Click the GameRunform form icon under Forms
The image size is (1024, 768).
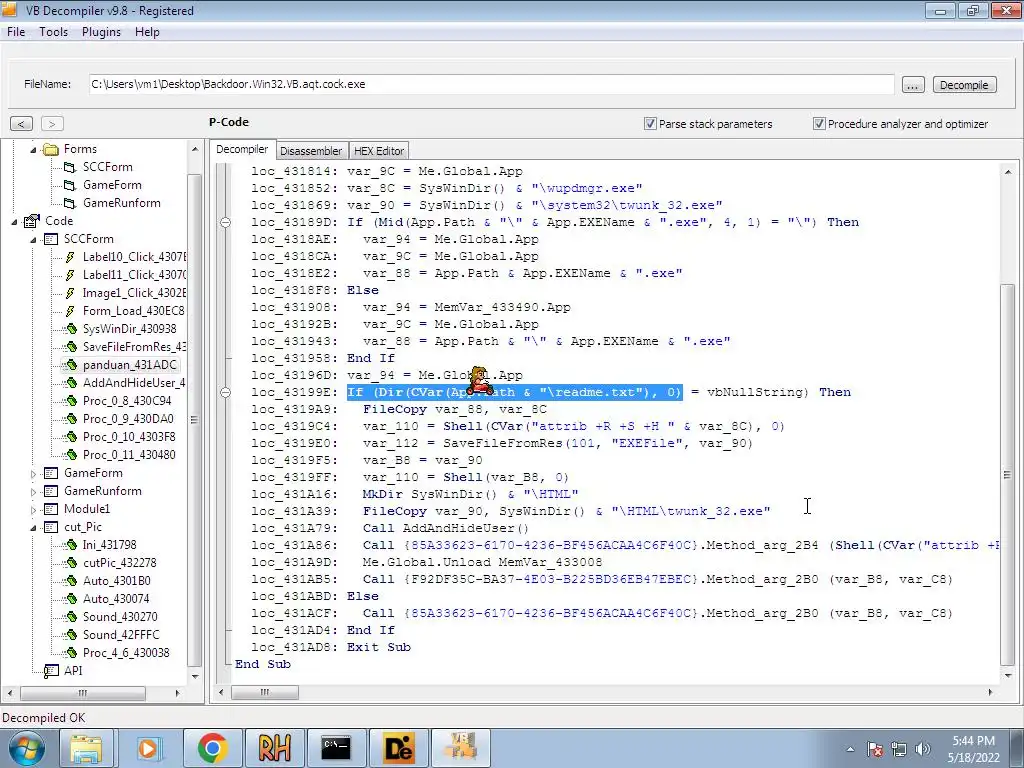click(69, 203)
